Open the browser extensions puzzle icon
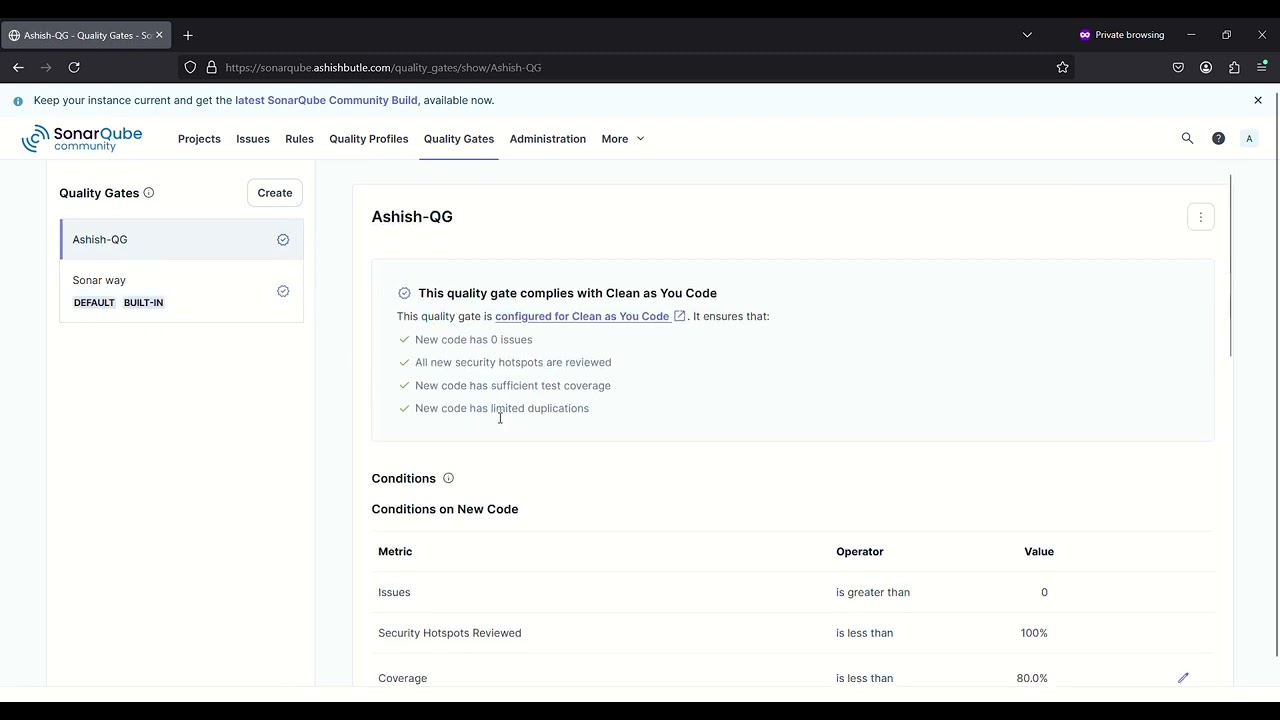Image resolution: width=1280 pixels, height=720 pixels. click(x=1234, y=67)
